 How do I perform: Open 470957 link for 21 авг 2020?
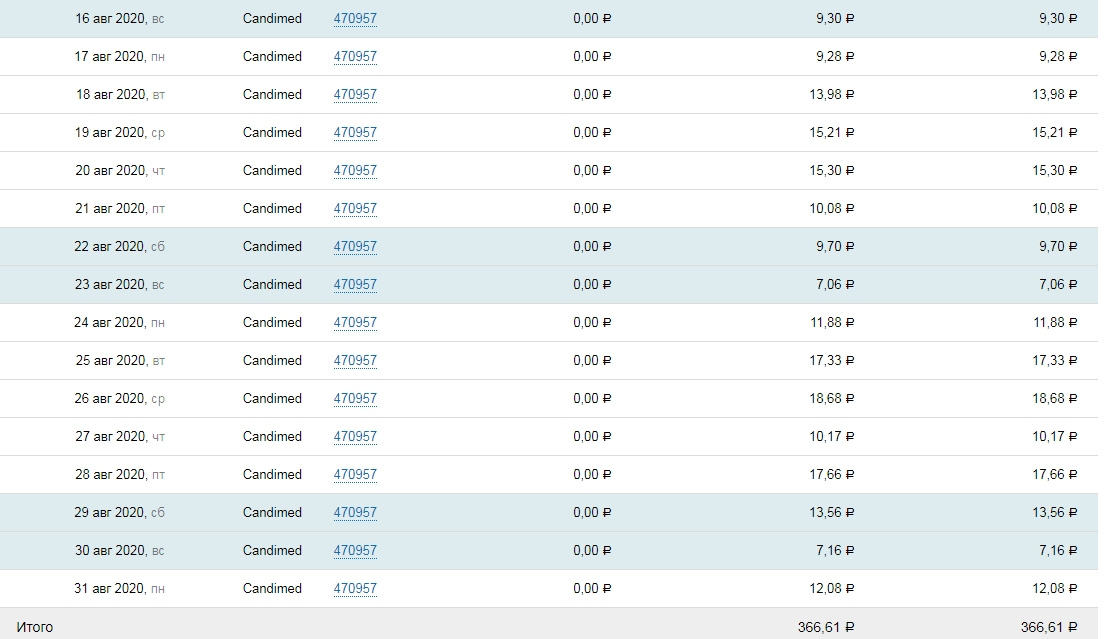355,209
